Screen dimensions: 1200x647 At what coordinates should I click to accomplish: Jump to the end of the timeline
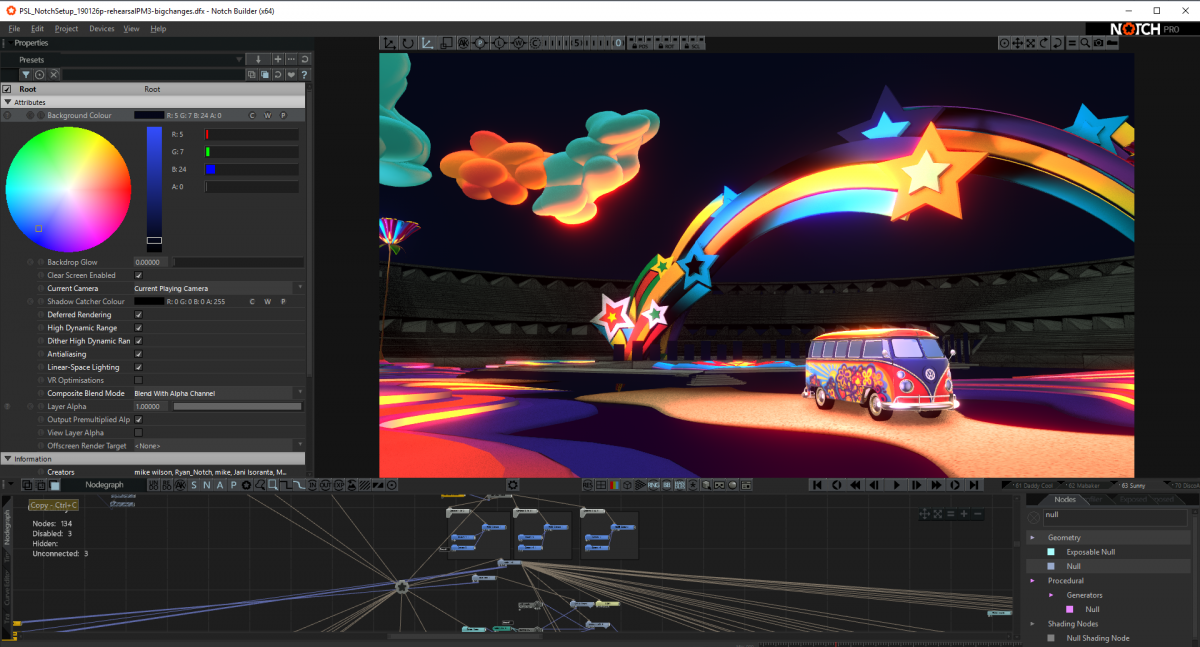975,485
